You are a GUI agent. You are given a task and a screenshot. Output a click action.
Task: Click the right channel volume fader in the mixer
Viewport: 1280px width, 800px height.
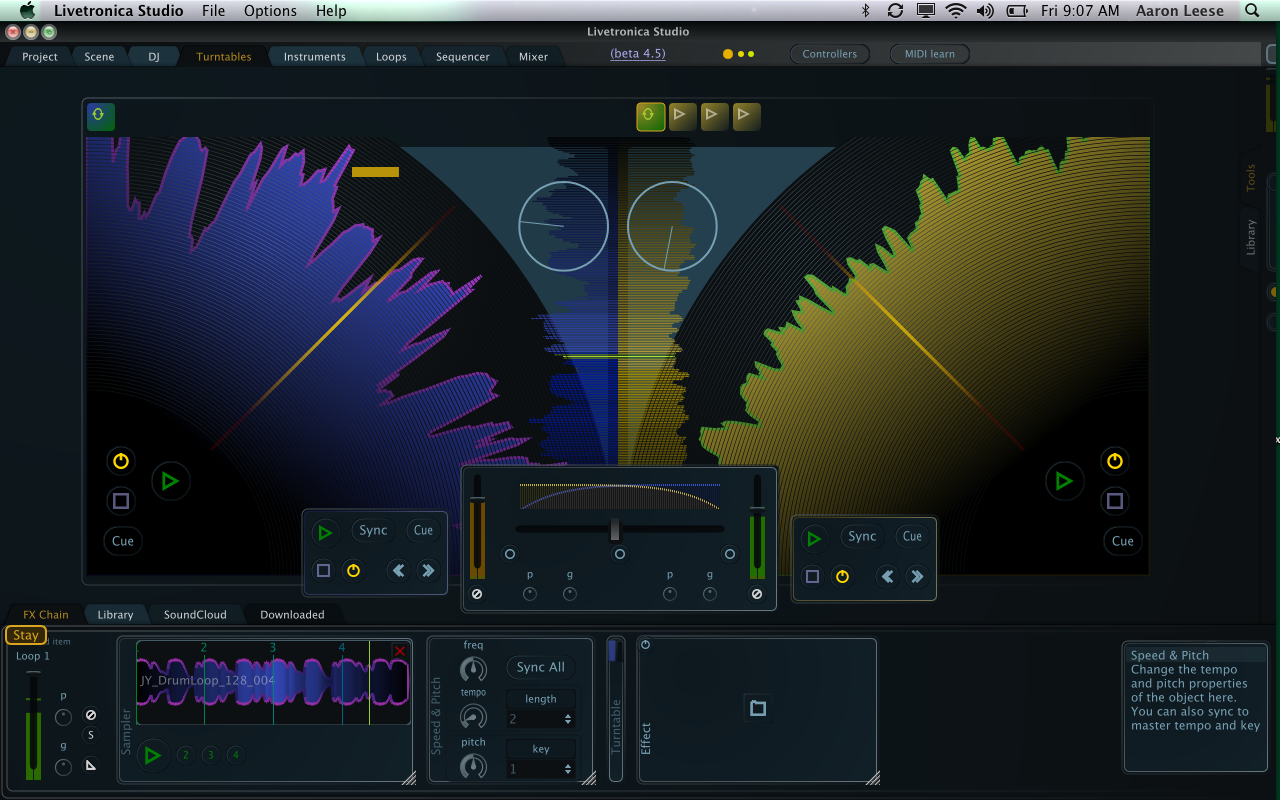[x=757, y=528]
